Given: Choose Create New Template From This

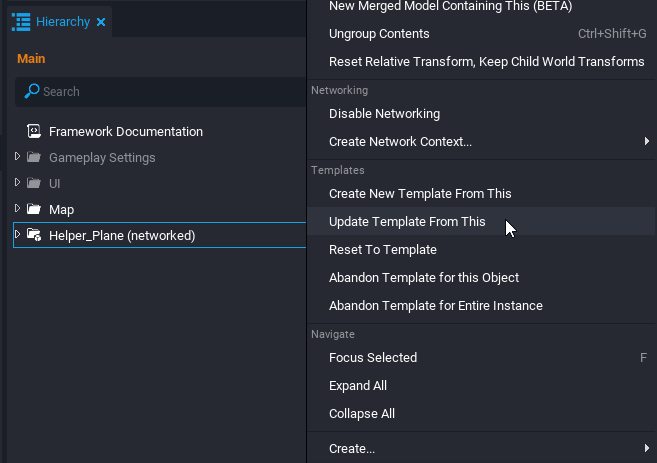Looking at the screenshot, I should (419, 194).
